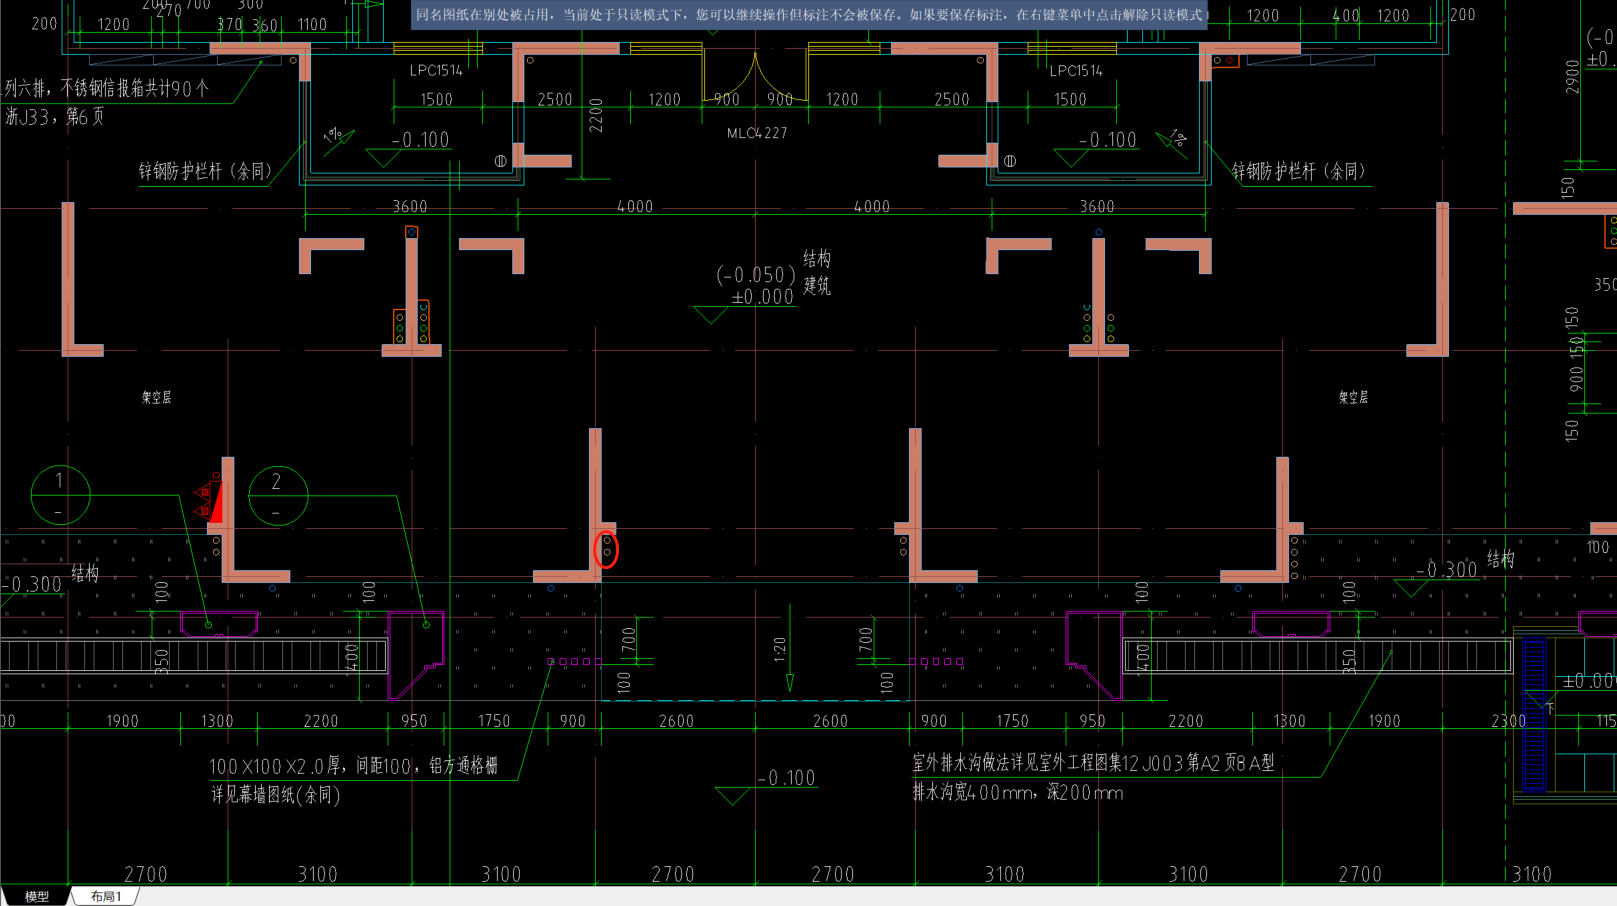Select the MLC4227 door label
The height and width of the screenshot is (906, 1617).
click(x=757, y=133)
